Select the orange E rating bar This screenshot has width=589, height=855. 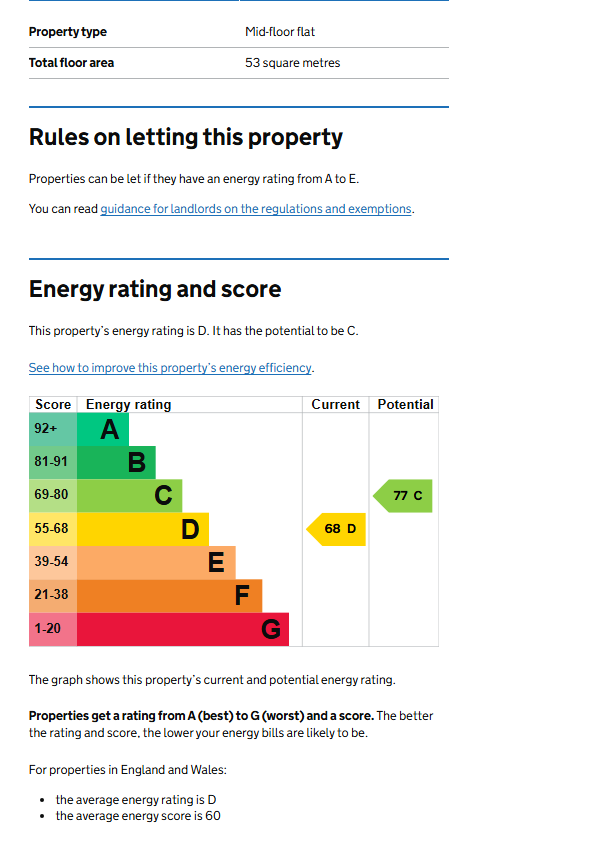pos(156,562)
